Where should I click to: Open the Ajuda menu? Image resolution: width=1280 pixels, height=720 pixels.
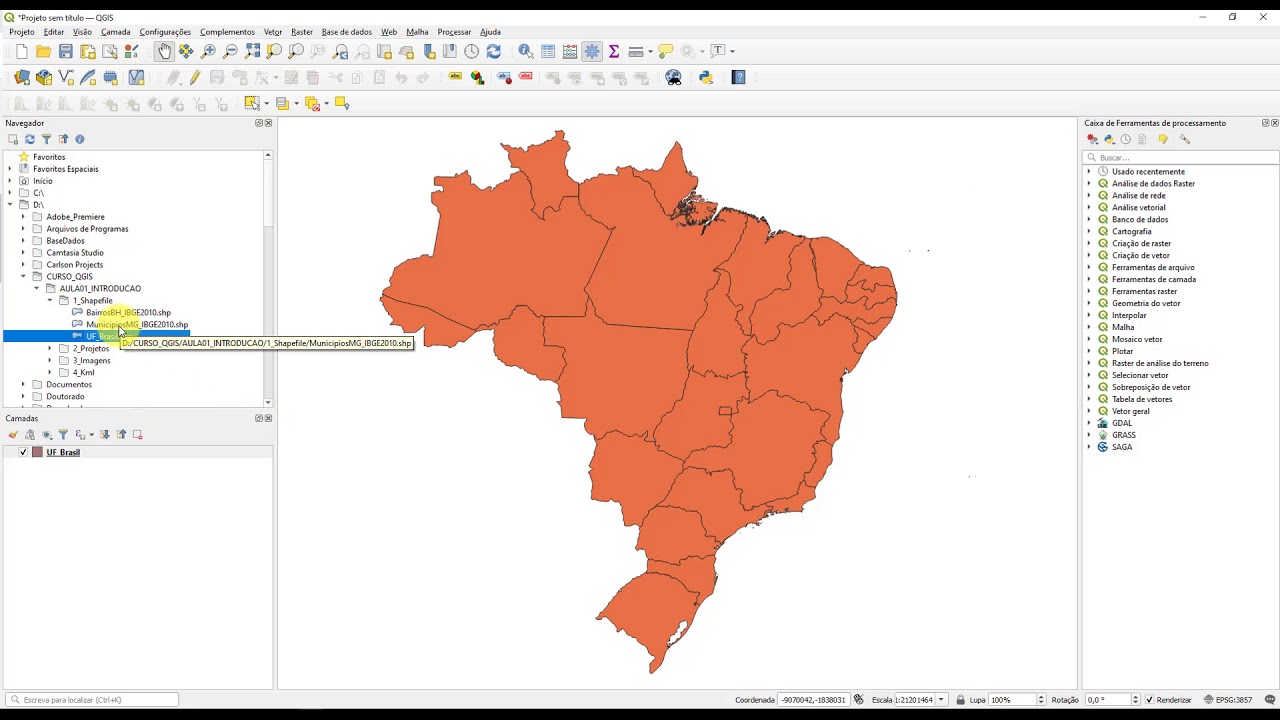click(490, 32)
